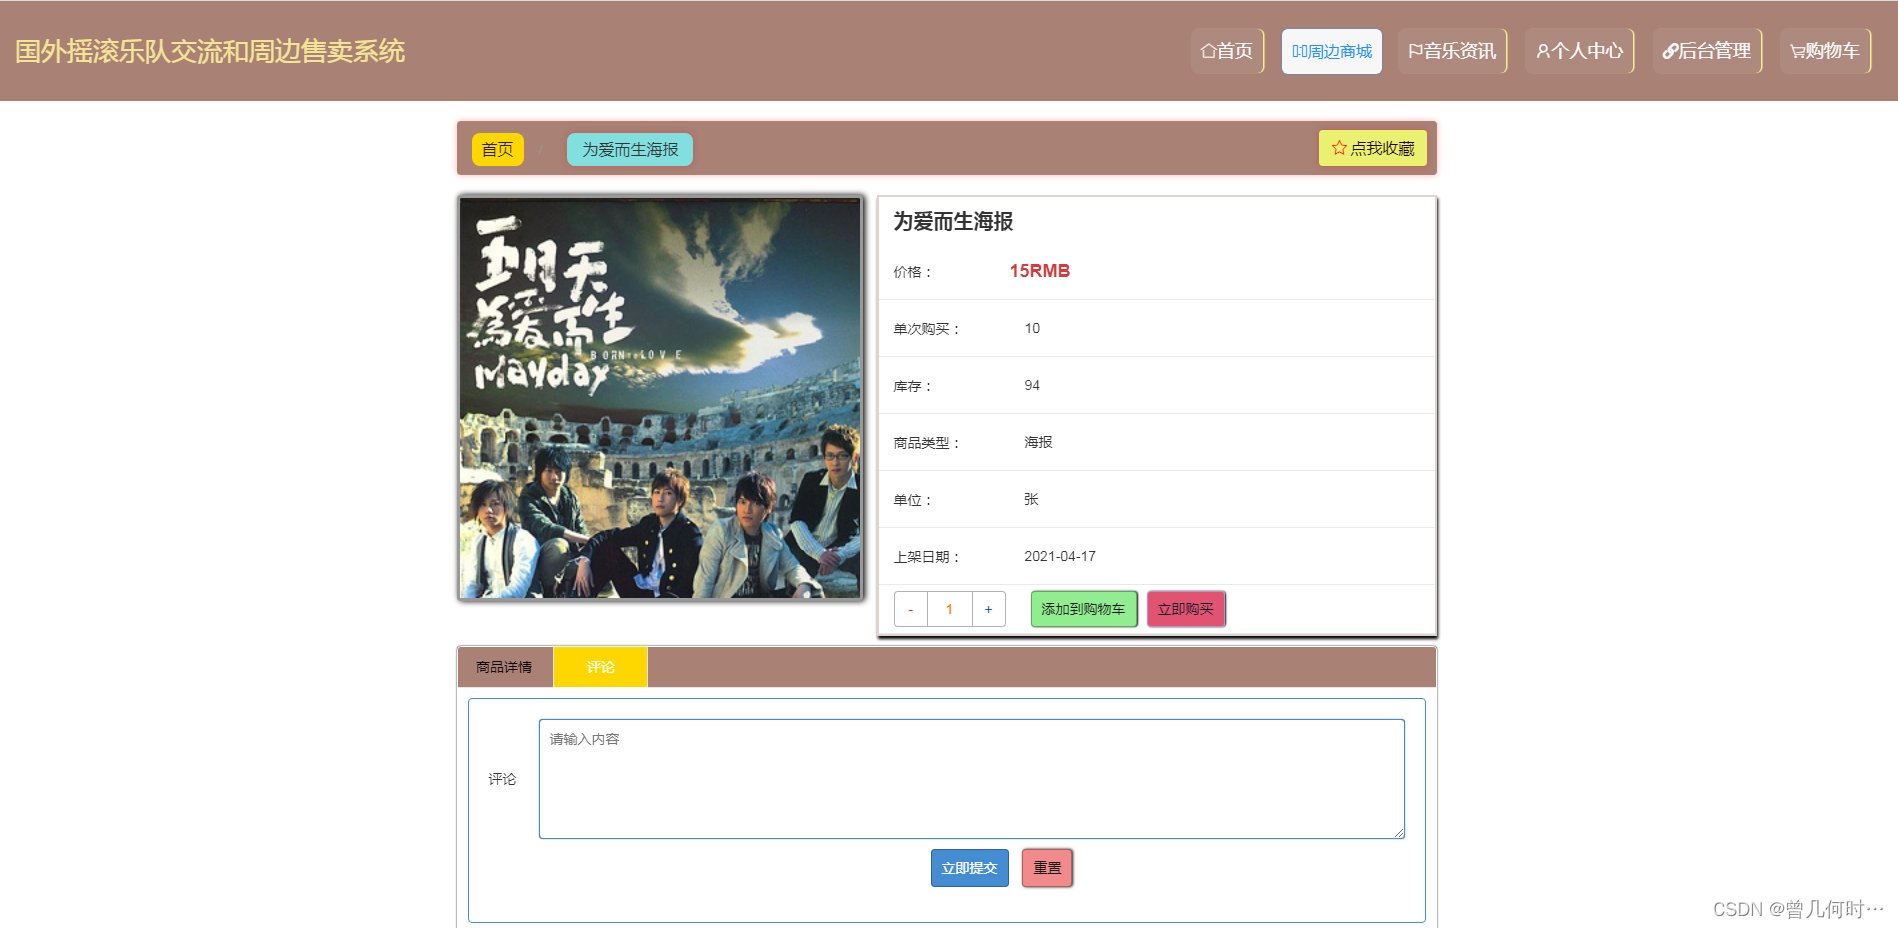The width and height of the screenshot is (1898, 928).
Task: Open 后台管理 admin backend
Action: (1707, 51)
